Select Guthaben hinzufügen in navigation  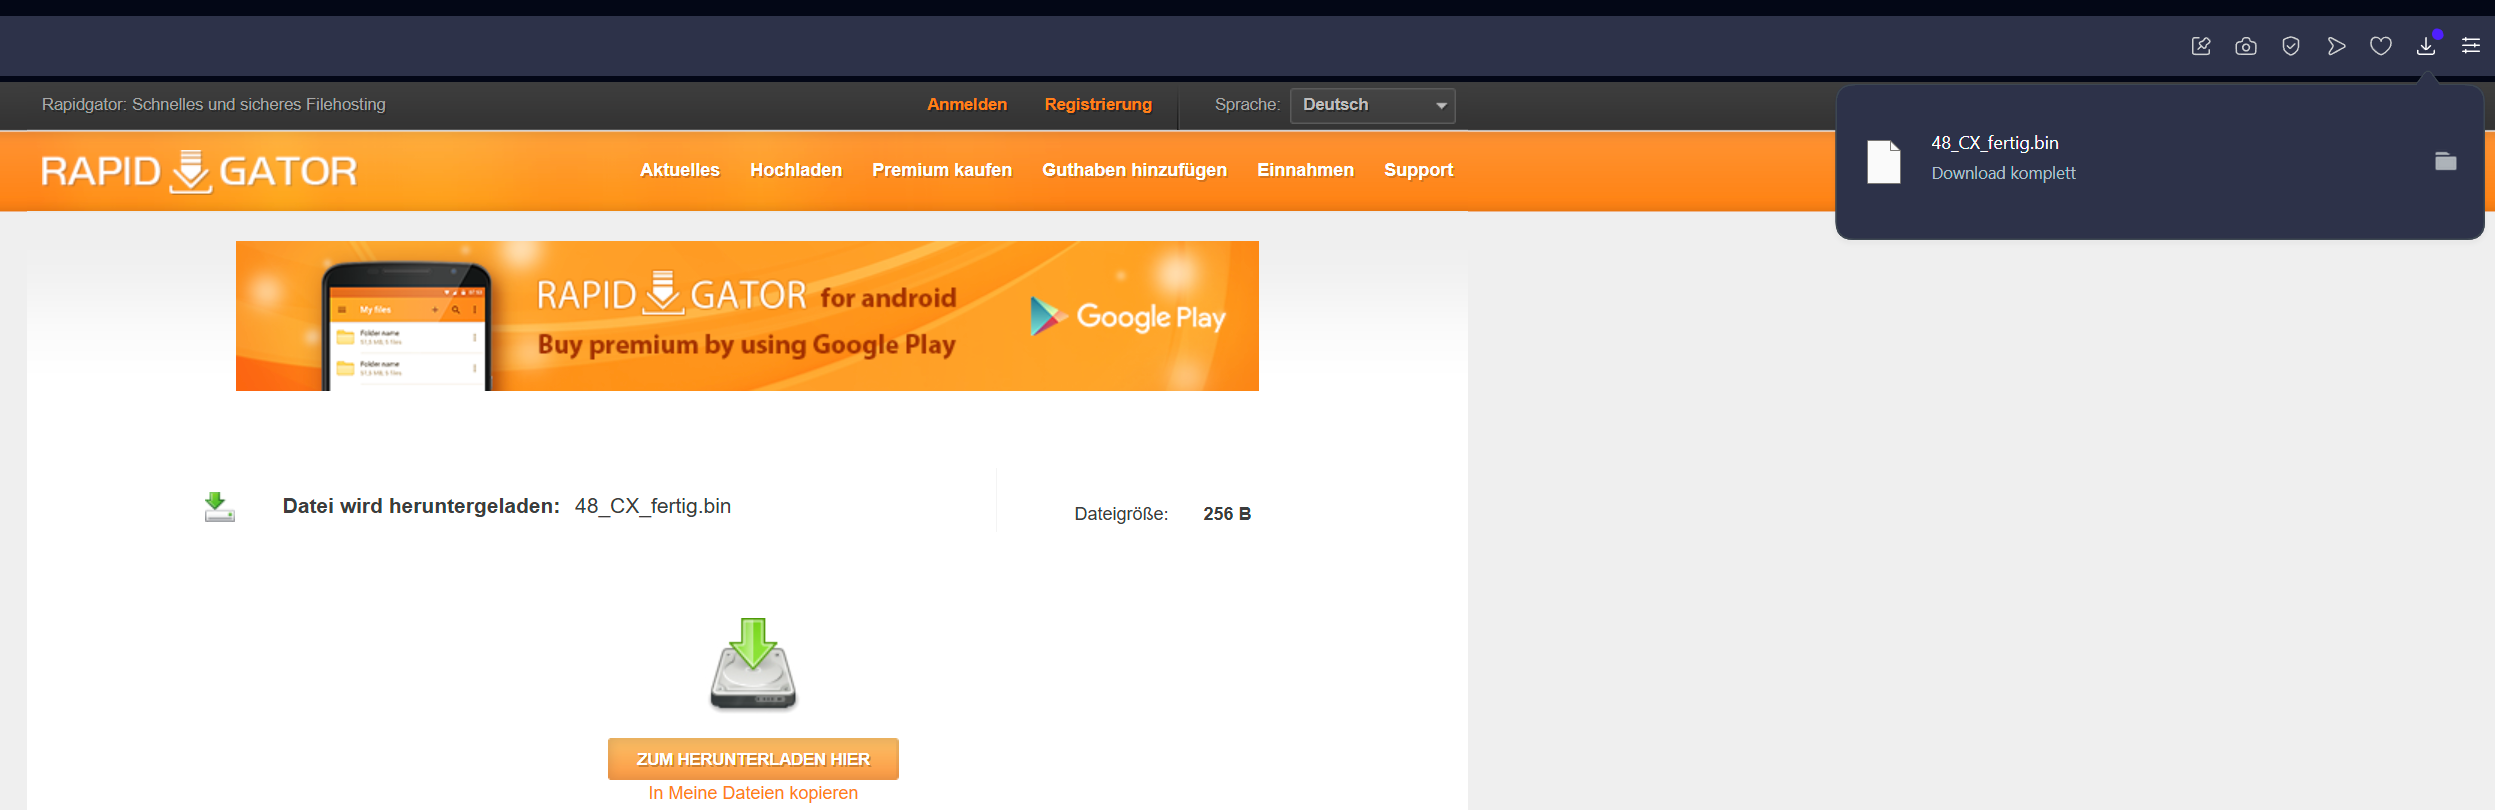tap(1134, 170)
